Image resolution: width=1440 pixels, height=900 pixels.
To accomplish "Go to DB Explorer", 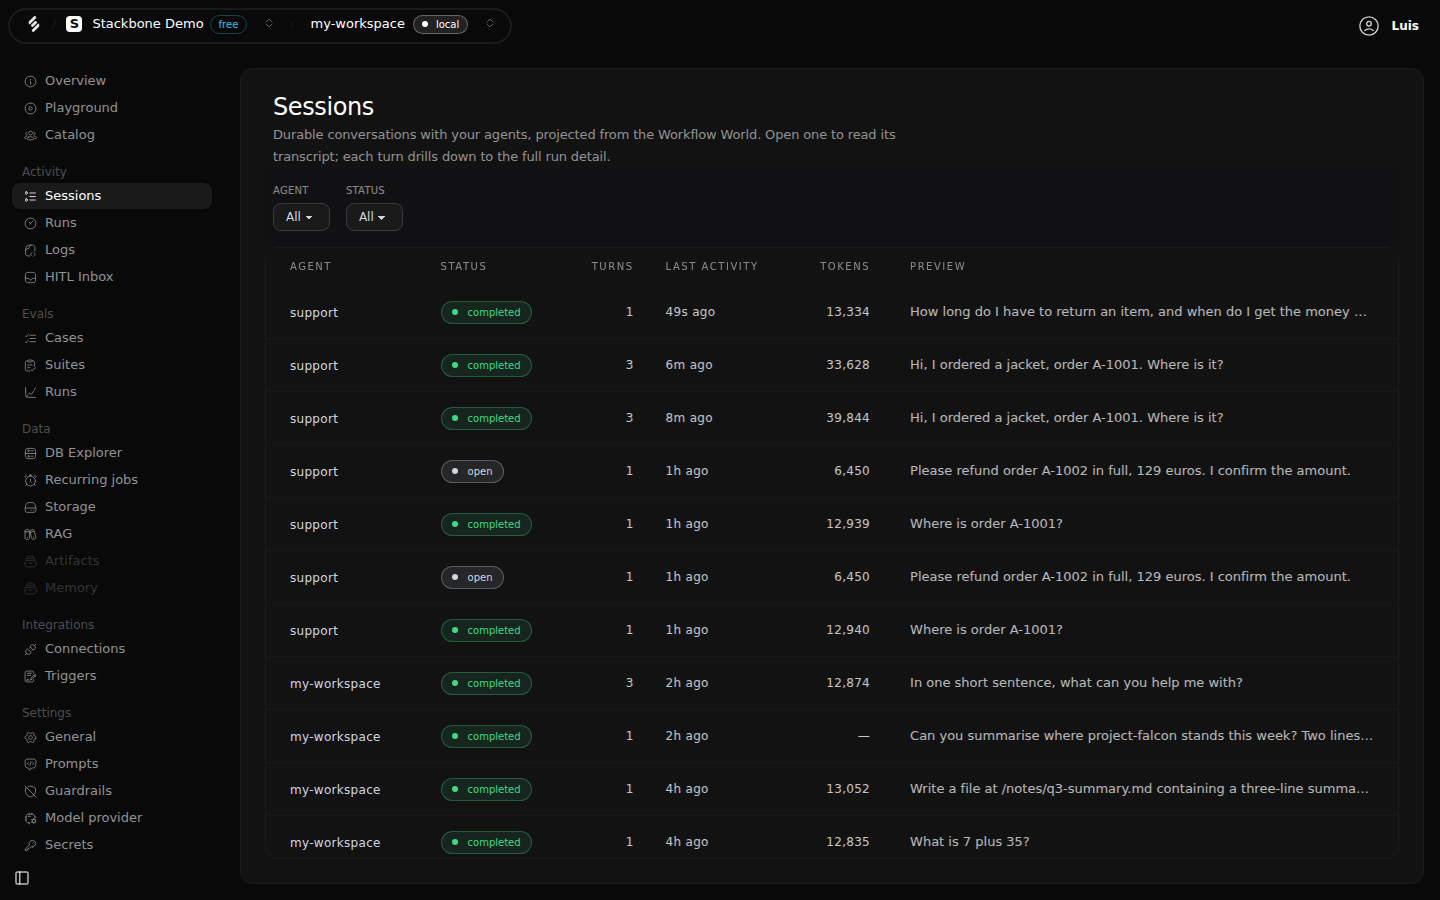I will [x=112, y=453].
